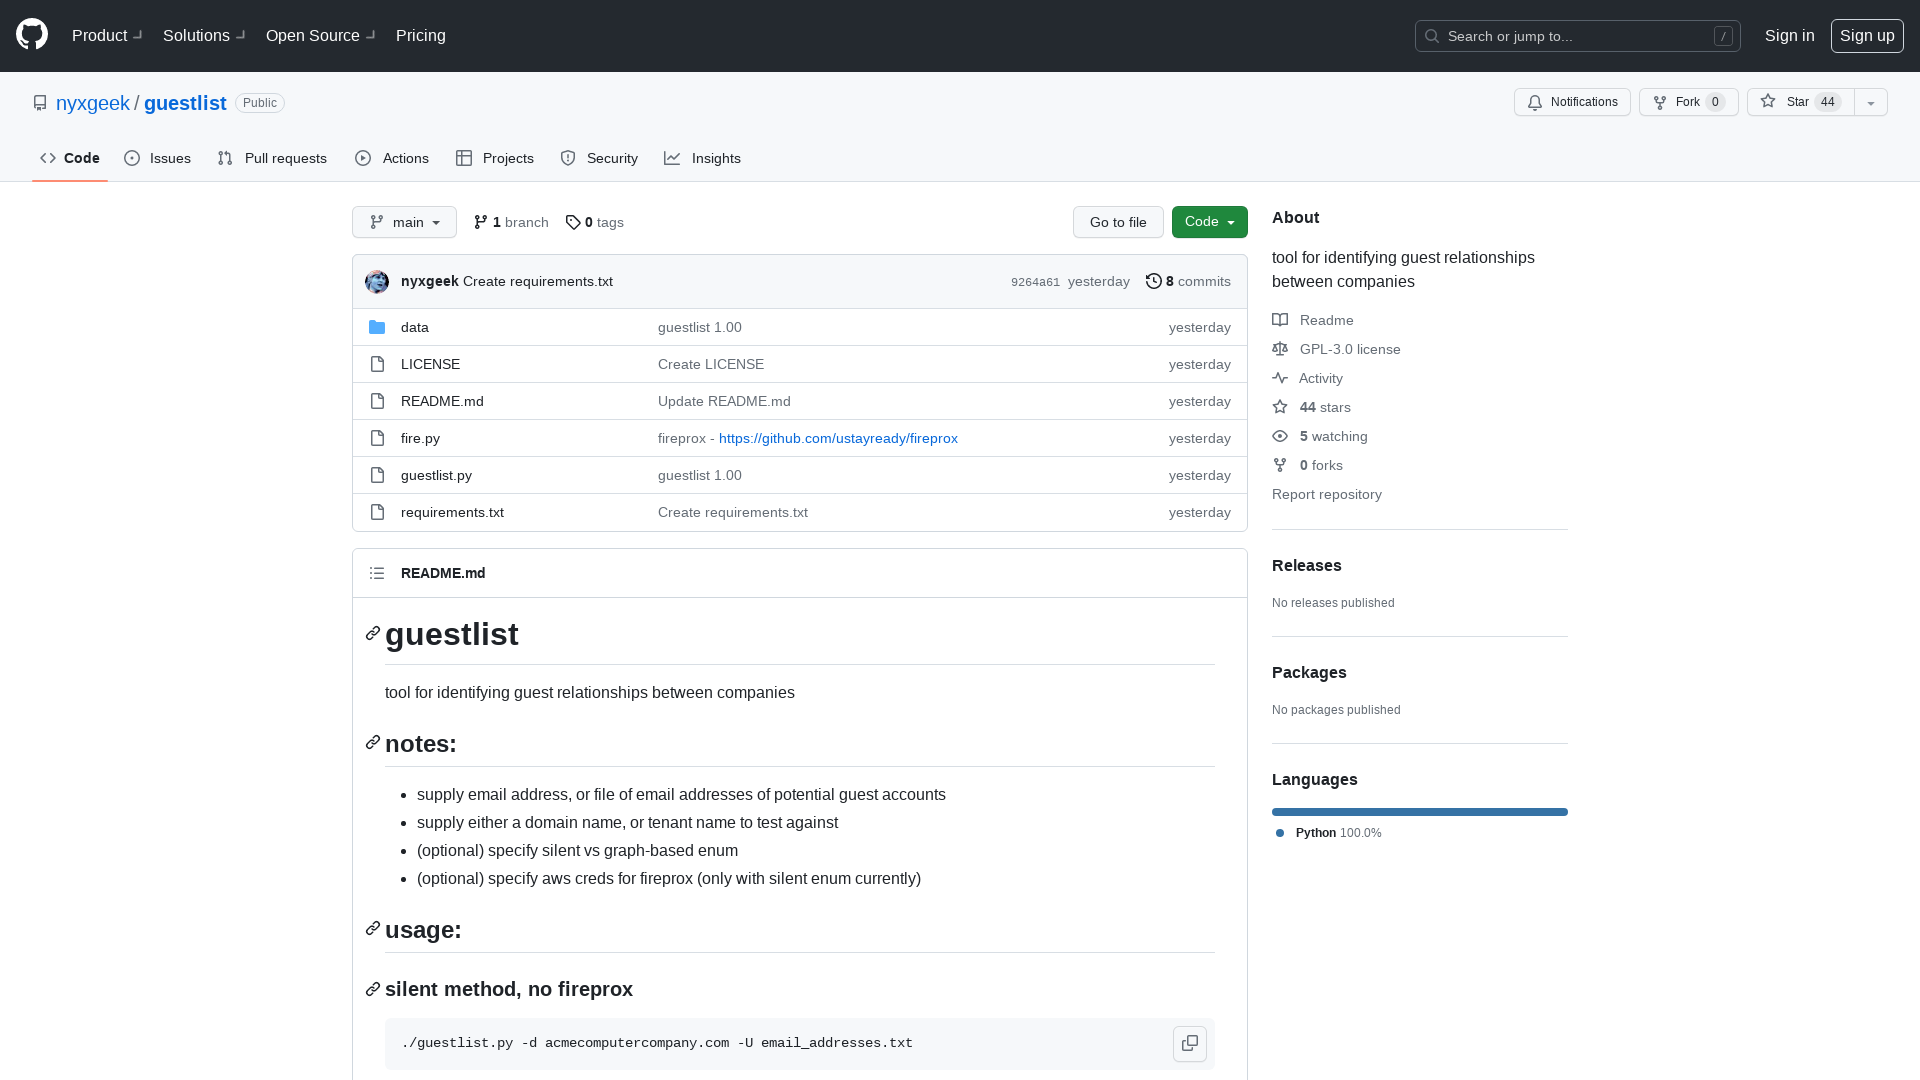
Task: Click the guestlist heading anchor link
Action: tap(372, 634)
